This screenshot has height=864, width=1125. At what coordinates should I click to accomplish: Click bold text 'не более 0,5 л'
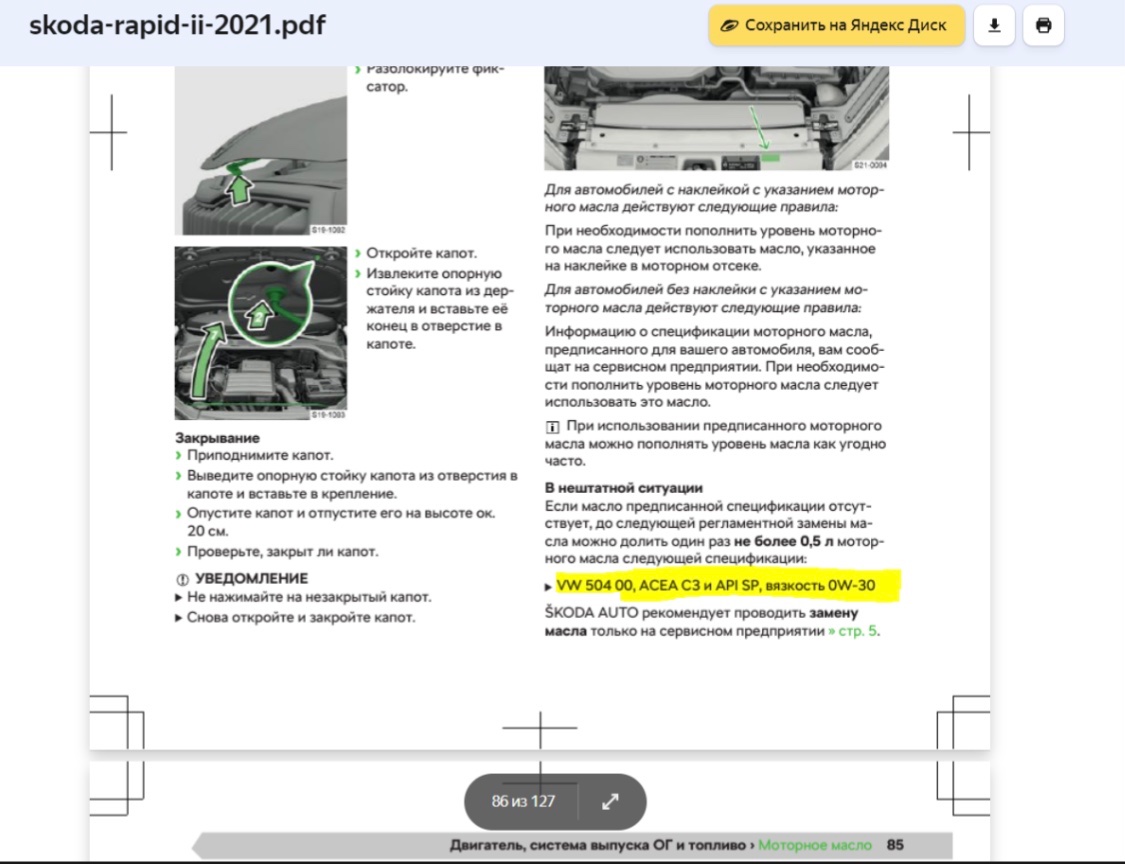783,541
